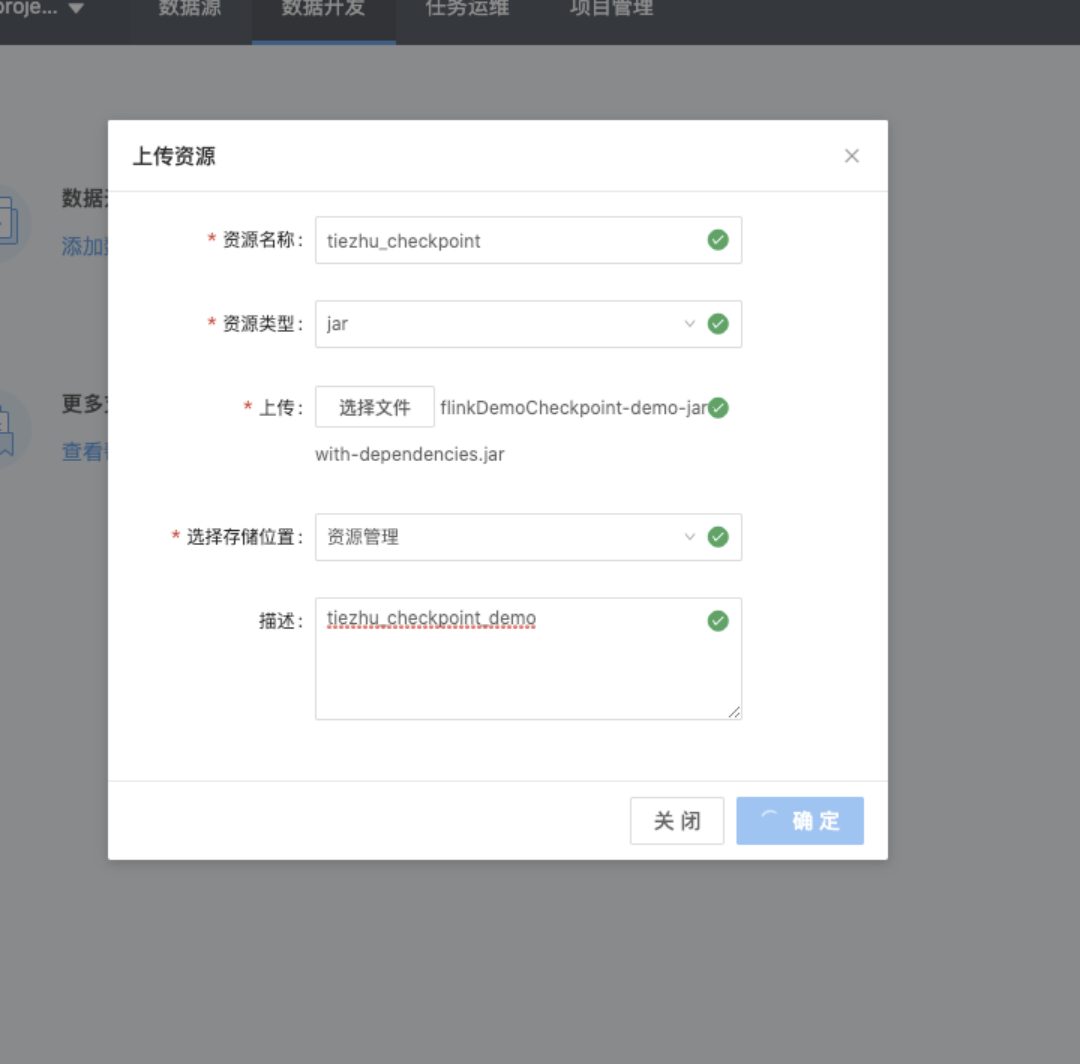Click the 上传资源 dialog title

(x=174, y=156)
